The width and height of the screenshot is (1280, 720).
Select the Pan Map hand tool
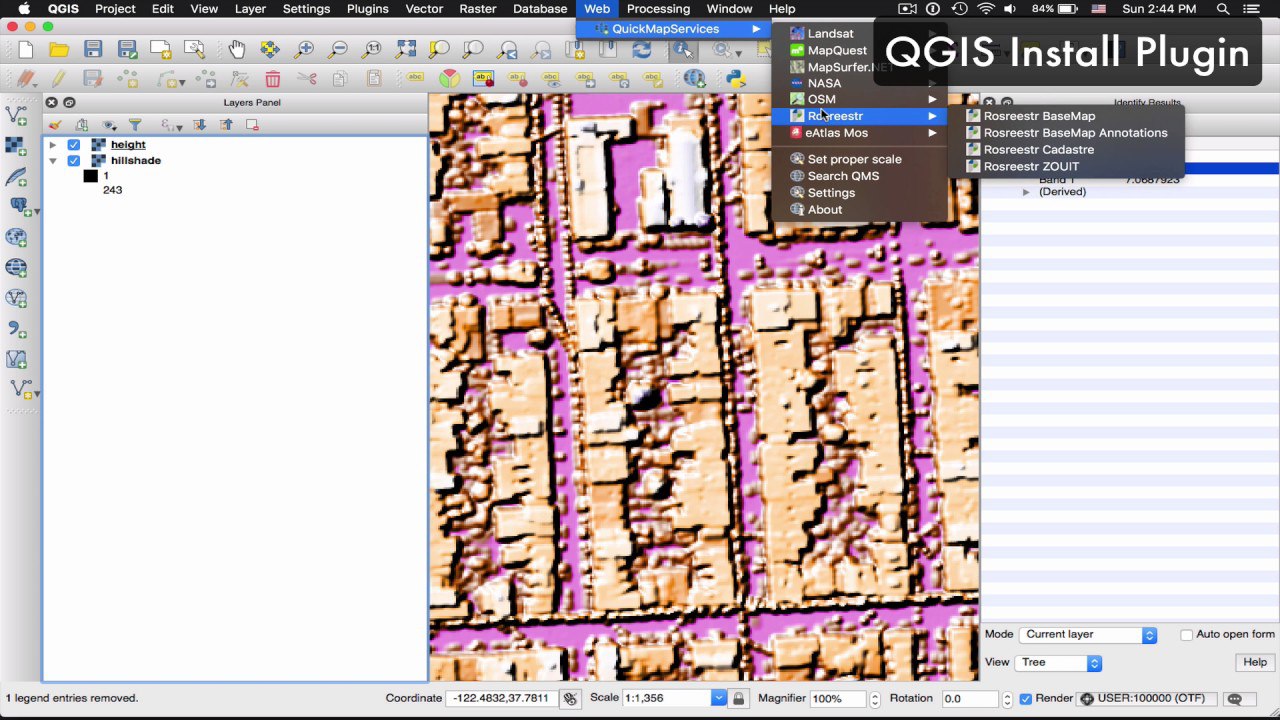(236, 49)
